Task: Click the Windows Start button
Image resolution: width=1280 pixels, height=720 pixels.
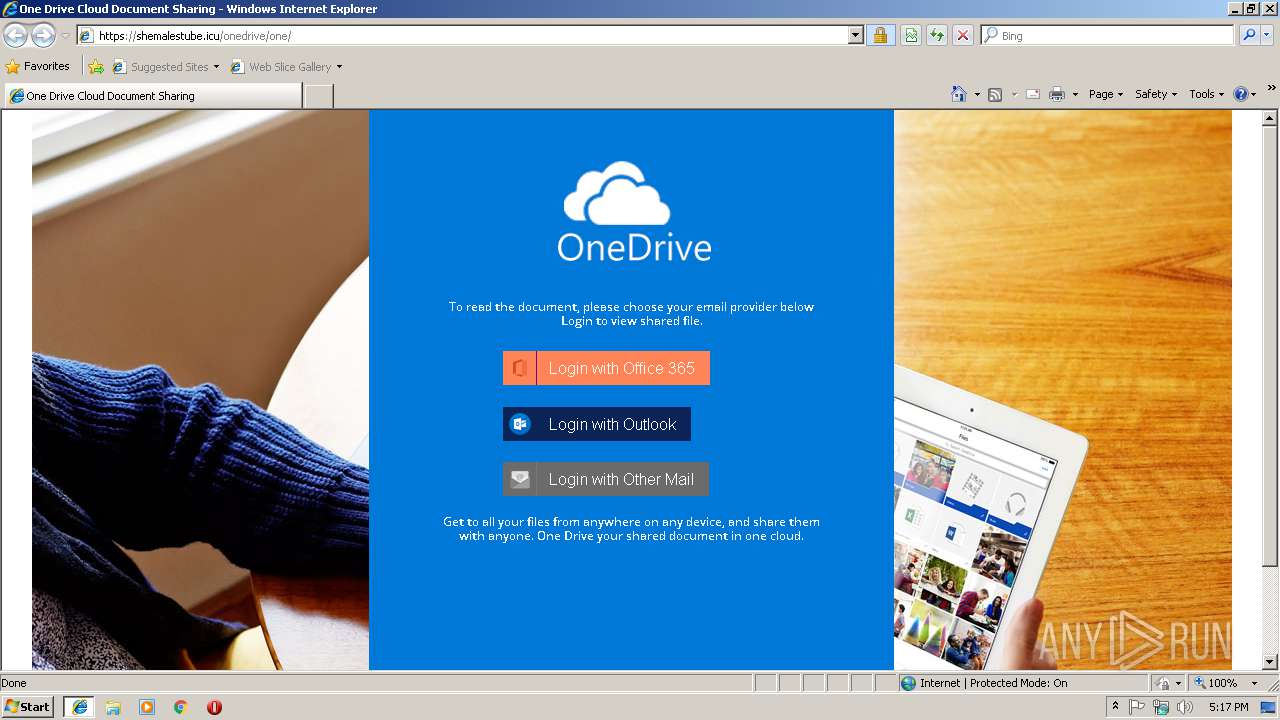Action: (28, 706)
